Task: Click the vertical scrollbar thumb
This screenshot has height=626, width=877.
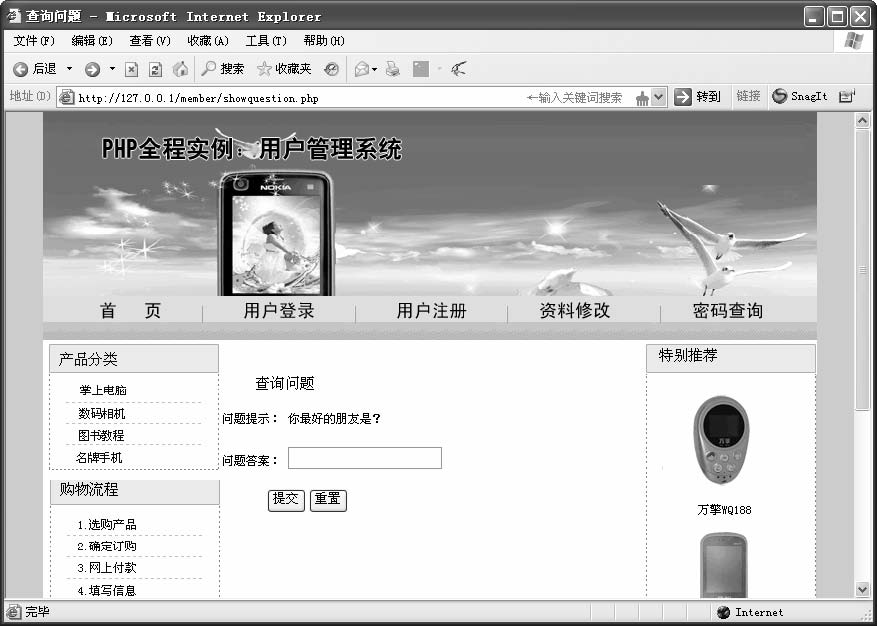Action: point(862,270)
